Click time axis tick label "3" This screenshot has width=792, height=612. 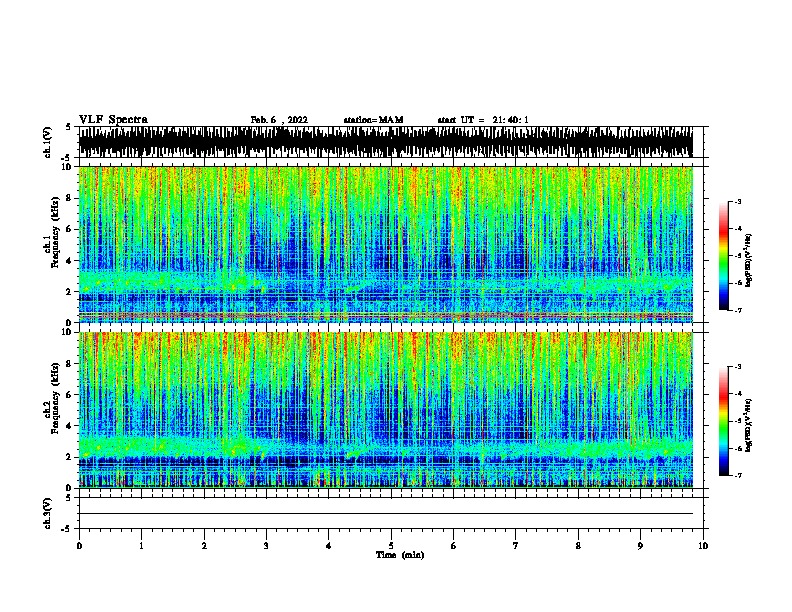[x=266, y=546]
